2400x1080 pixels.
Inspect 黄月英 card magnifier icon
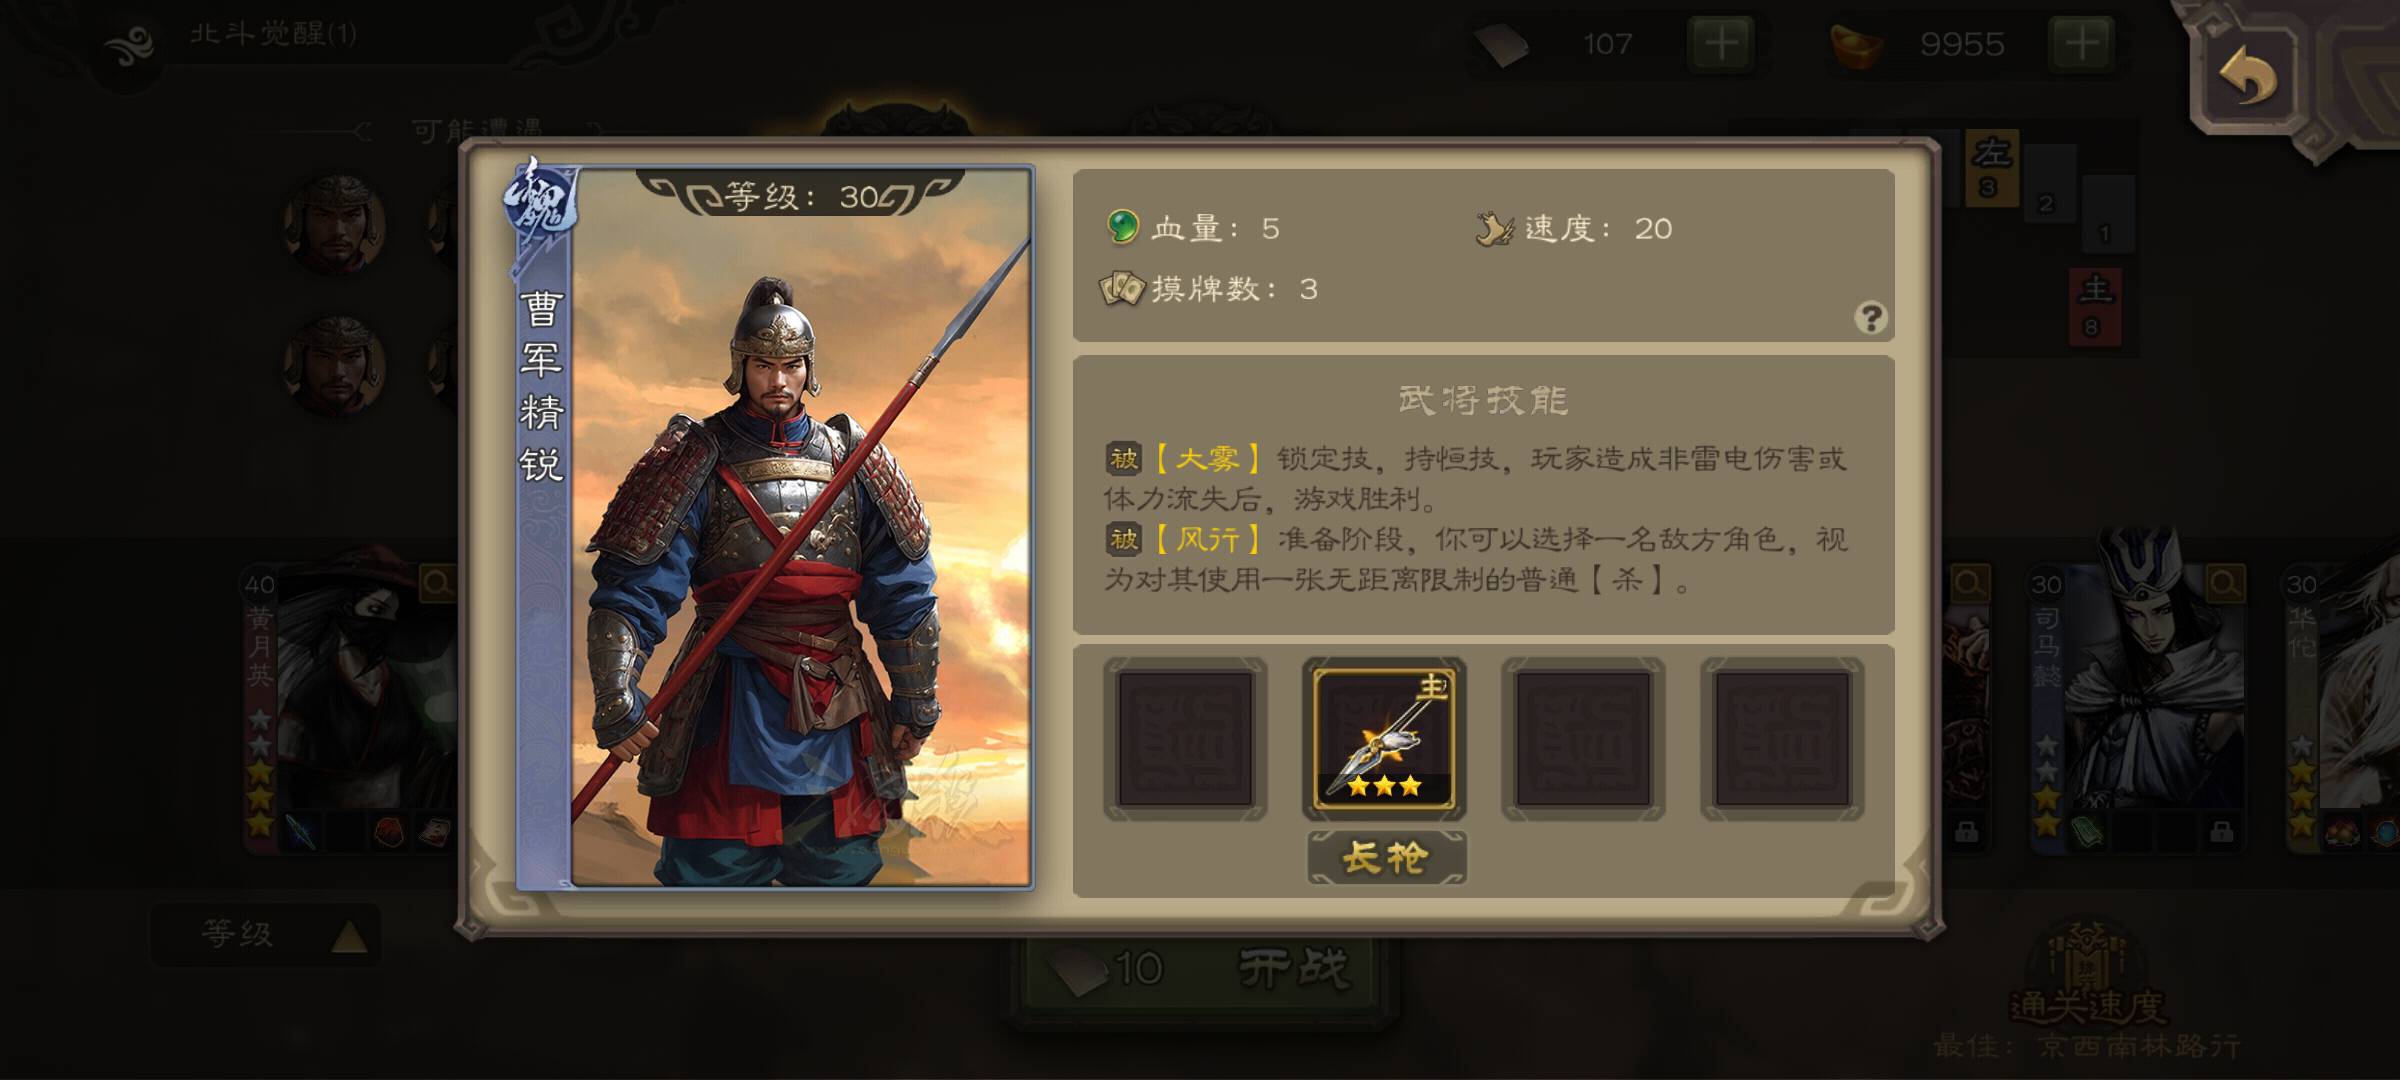[x=437, y=582]
